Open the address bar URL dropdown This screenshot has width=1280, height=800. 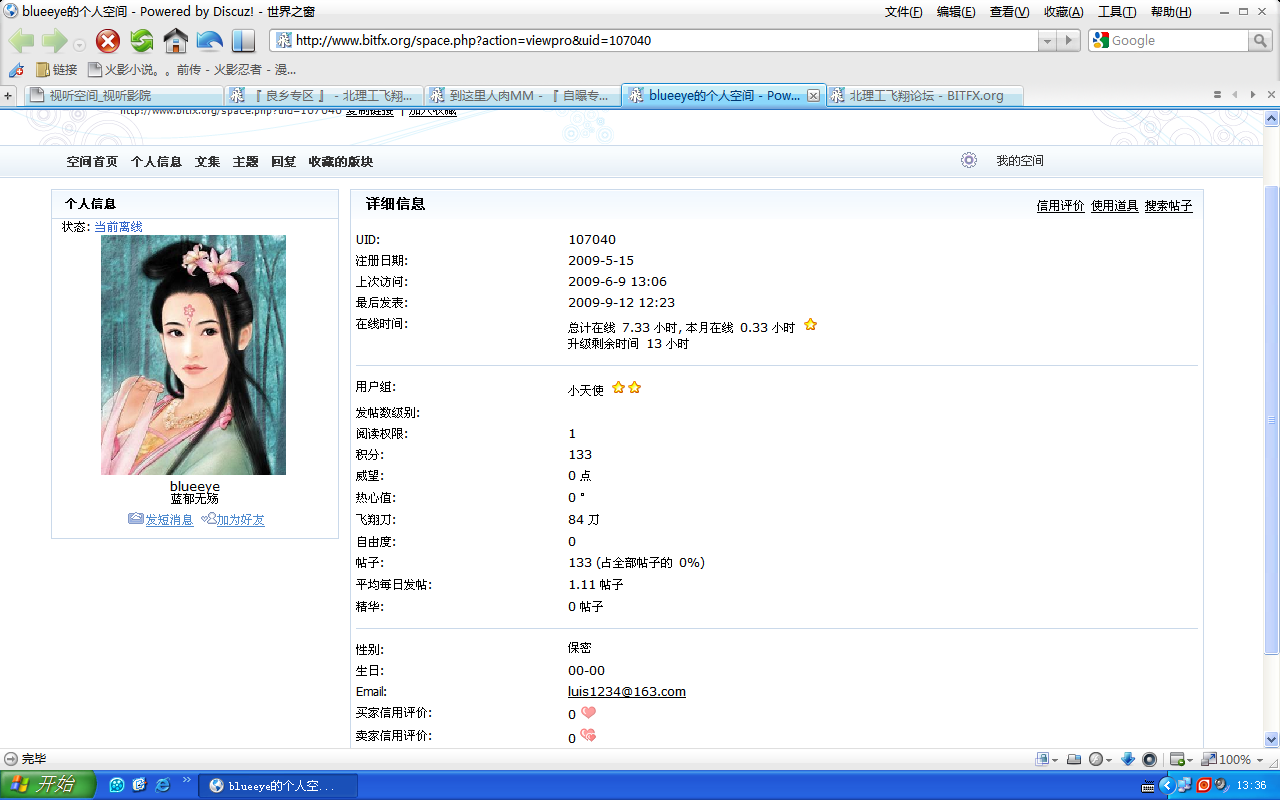pyautogui.click(x=1048, y=41)
